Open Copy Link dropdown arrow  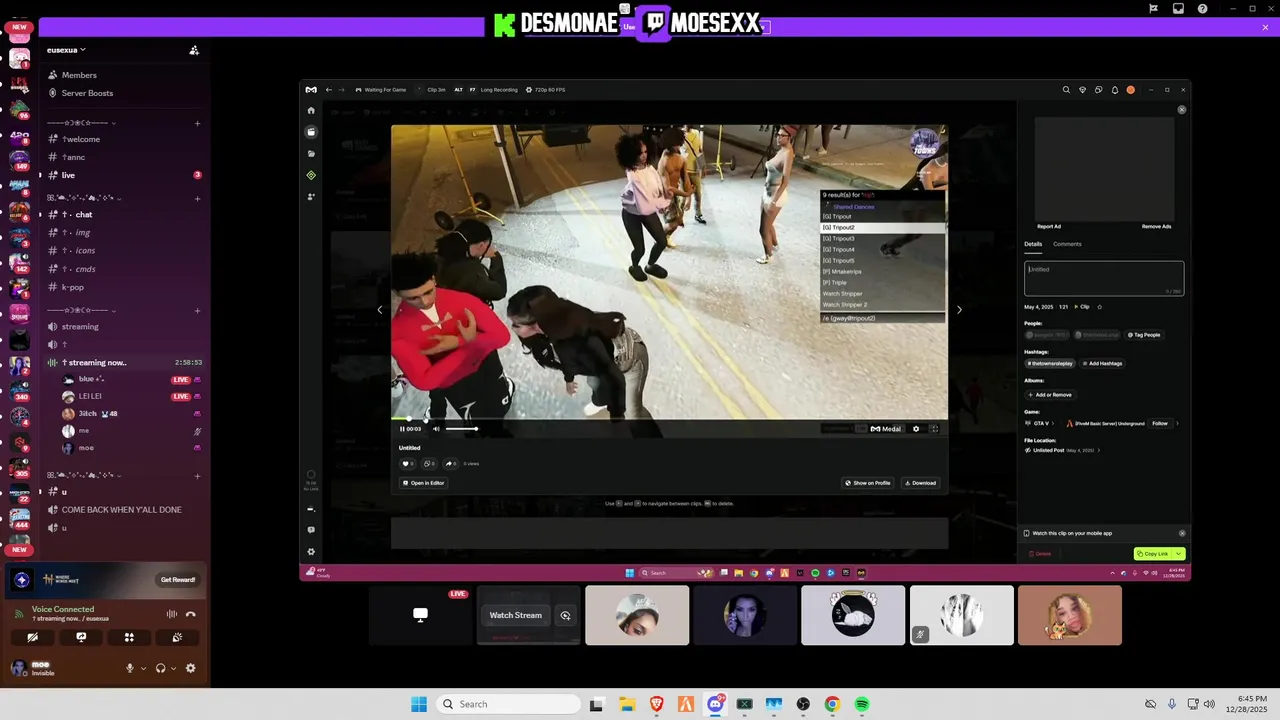point(1179,553)
